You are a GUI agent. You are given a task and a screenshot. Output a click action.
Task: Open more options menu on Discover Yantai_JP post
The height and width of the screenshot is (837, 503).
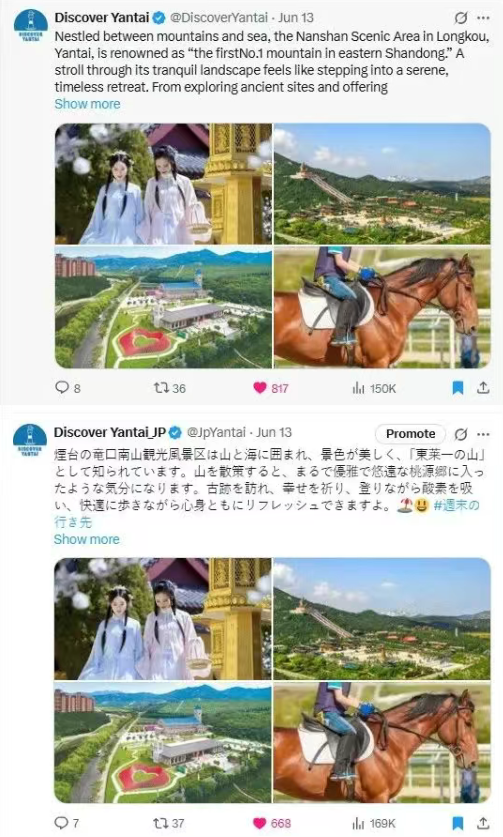[483, 434]
